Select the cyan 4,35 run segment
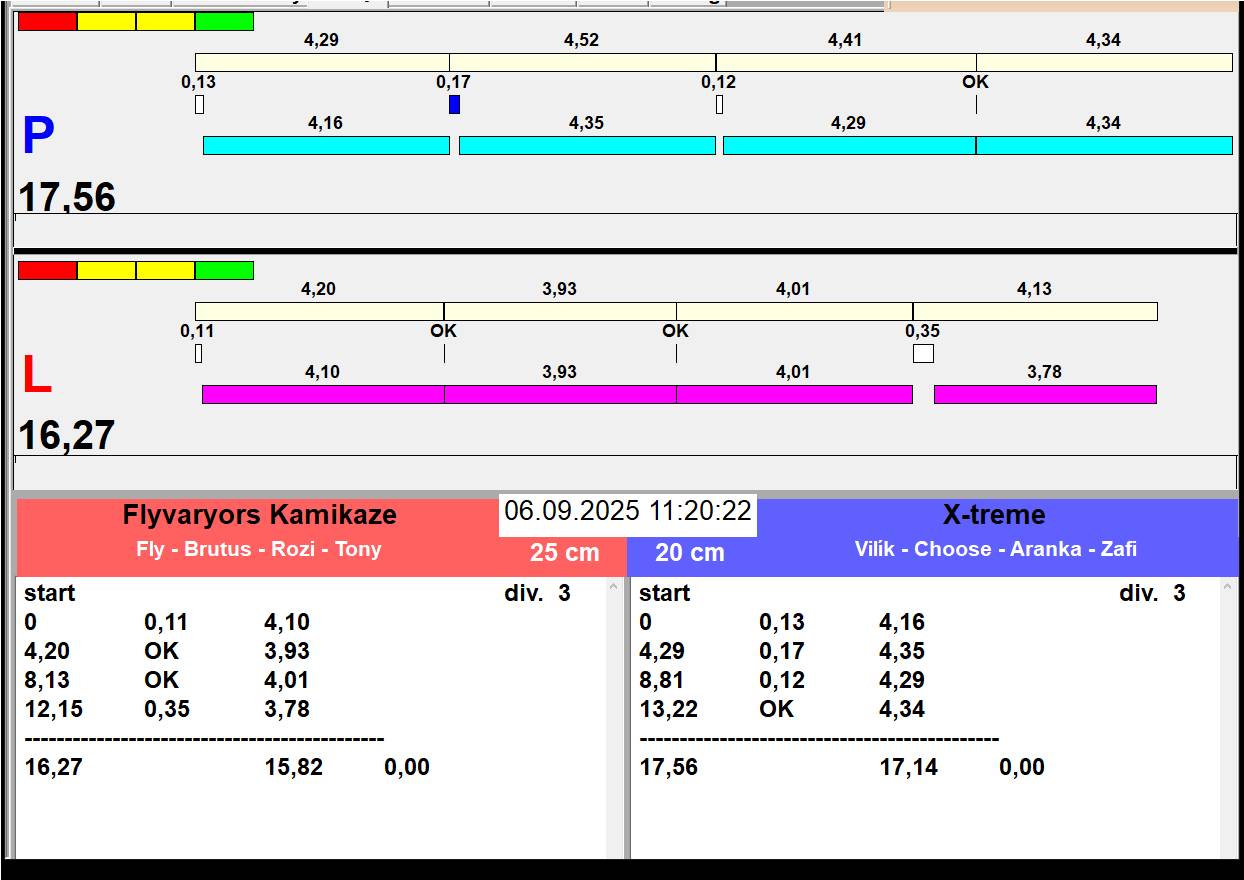Image resolution: width=1244 pixels, height=880 pixels. (x=587, y=145)
